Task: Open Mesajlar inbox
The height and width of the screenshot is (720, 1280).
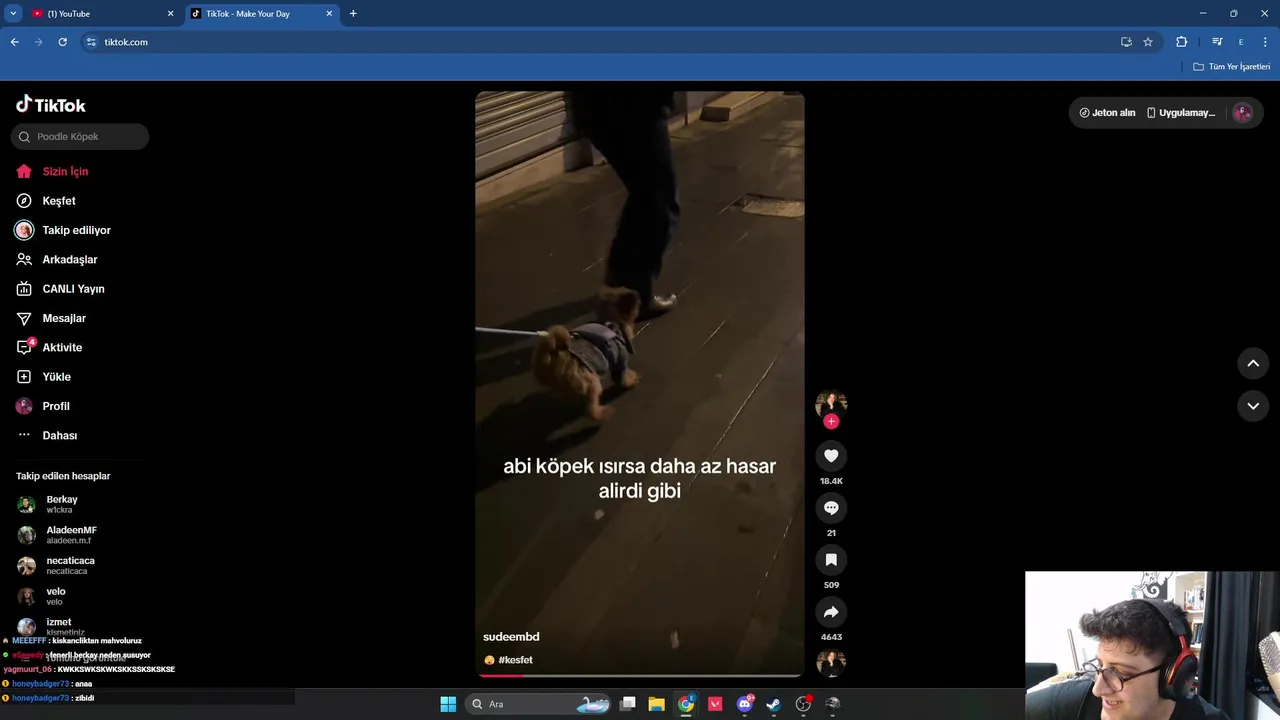Action: coord(51,318)
